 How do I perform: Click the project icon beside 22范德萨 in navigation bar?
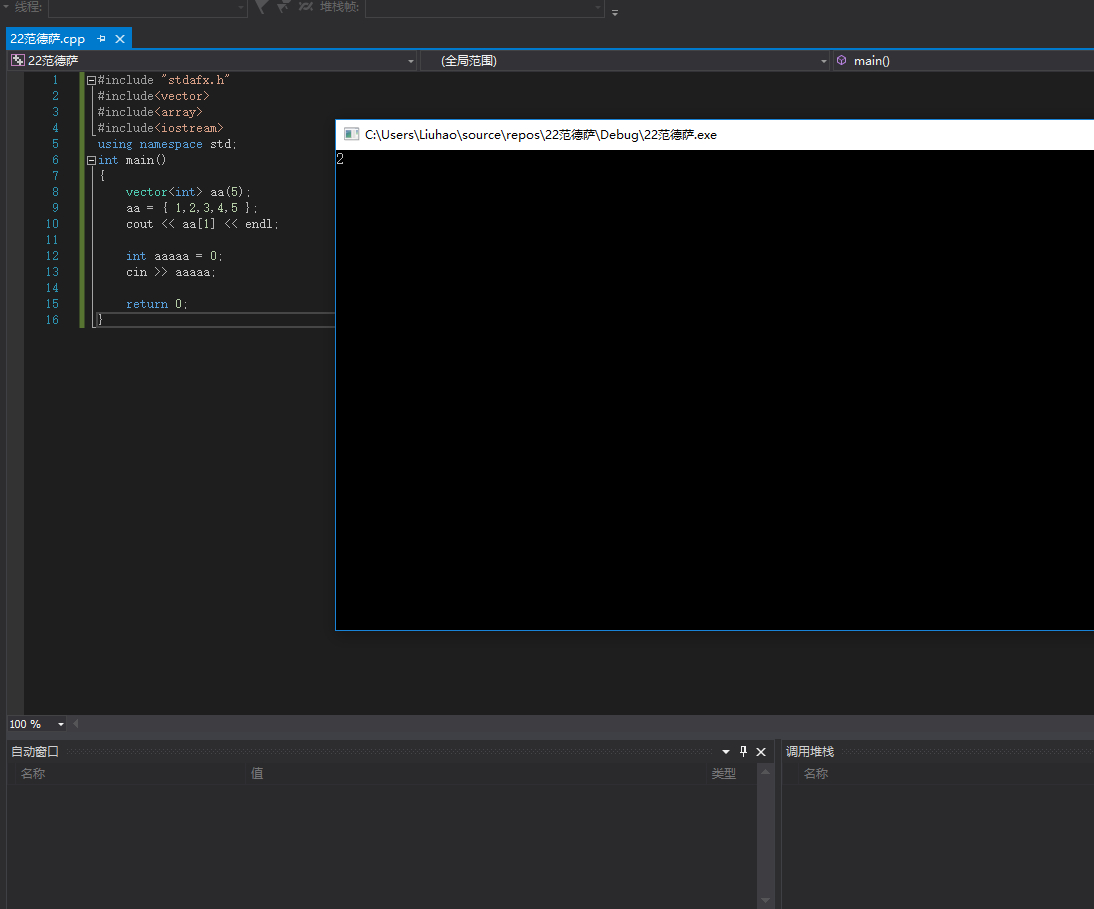pyautogui.click(x=17, y=61)
